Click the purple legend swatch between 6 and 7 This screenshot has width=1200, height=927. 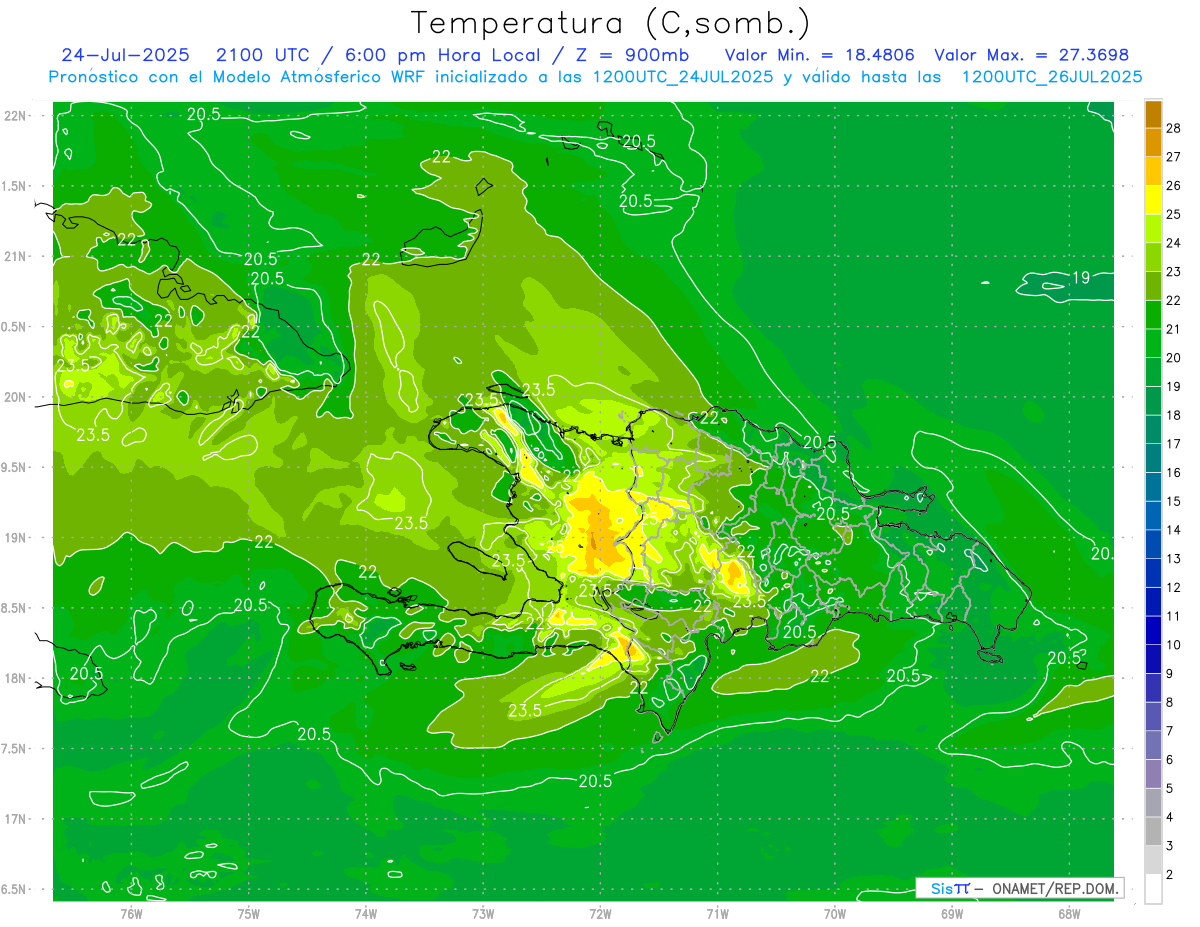(x=1153, y=745)
